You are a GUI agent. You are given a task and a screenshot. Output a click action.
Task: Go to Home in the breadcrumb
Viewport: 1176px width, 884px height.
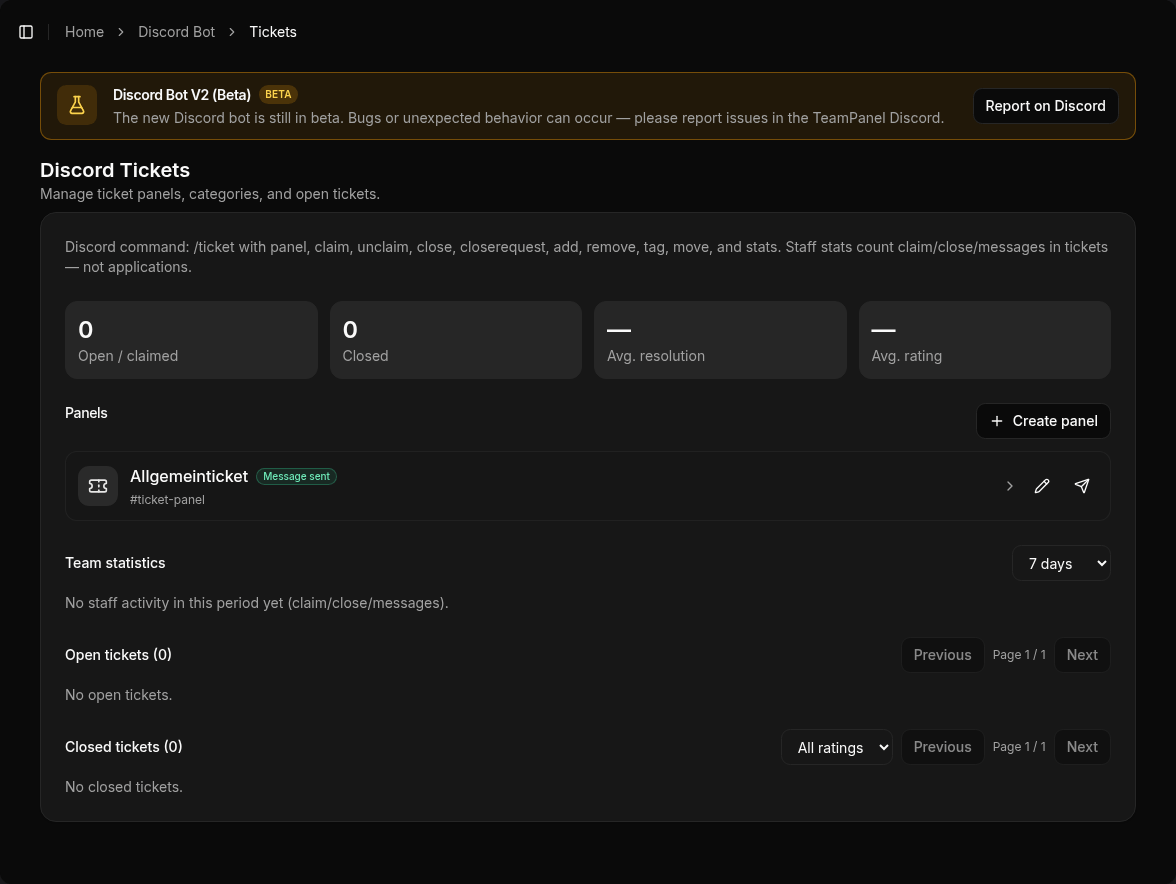pyautogui.click(x=84, y=32)
